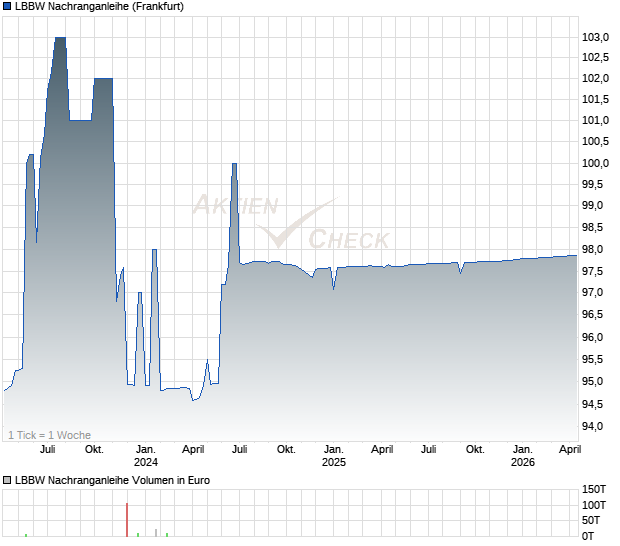Click the 2024 year label

[146, 462]
